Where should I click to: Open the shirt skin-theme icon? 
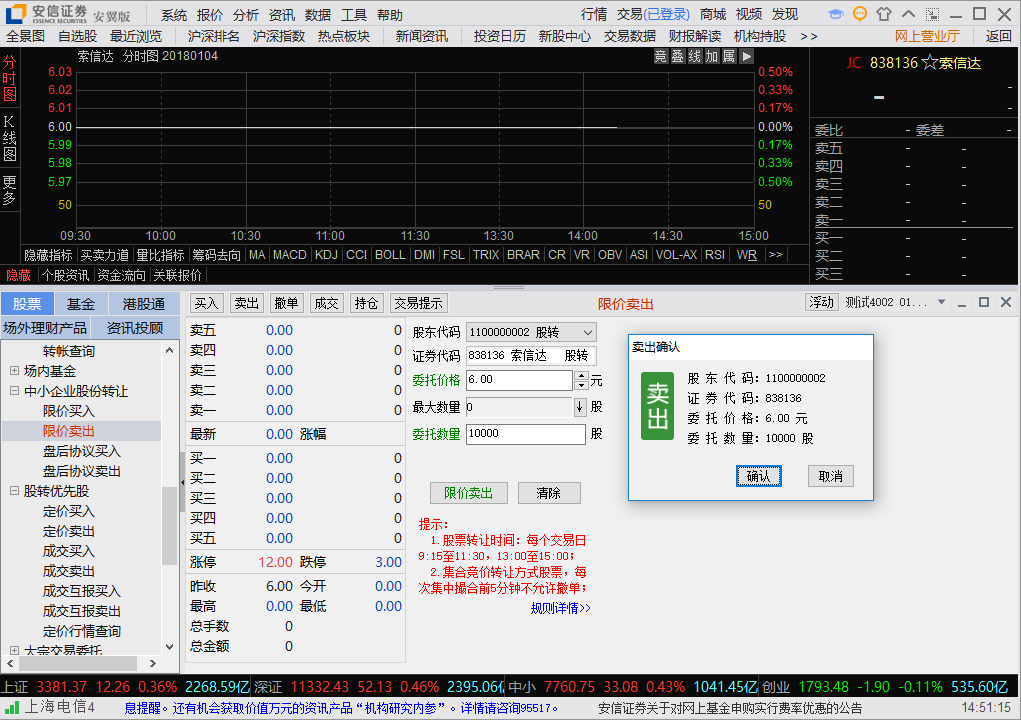coord(884,14)
